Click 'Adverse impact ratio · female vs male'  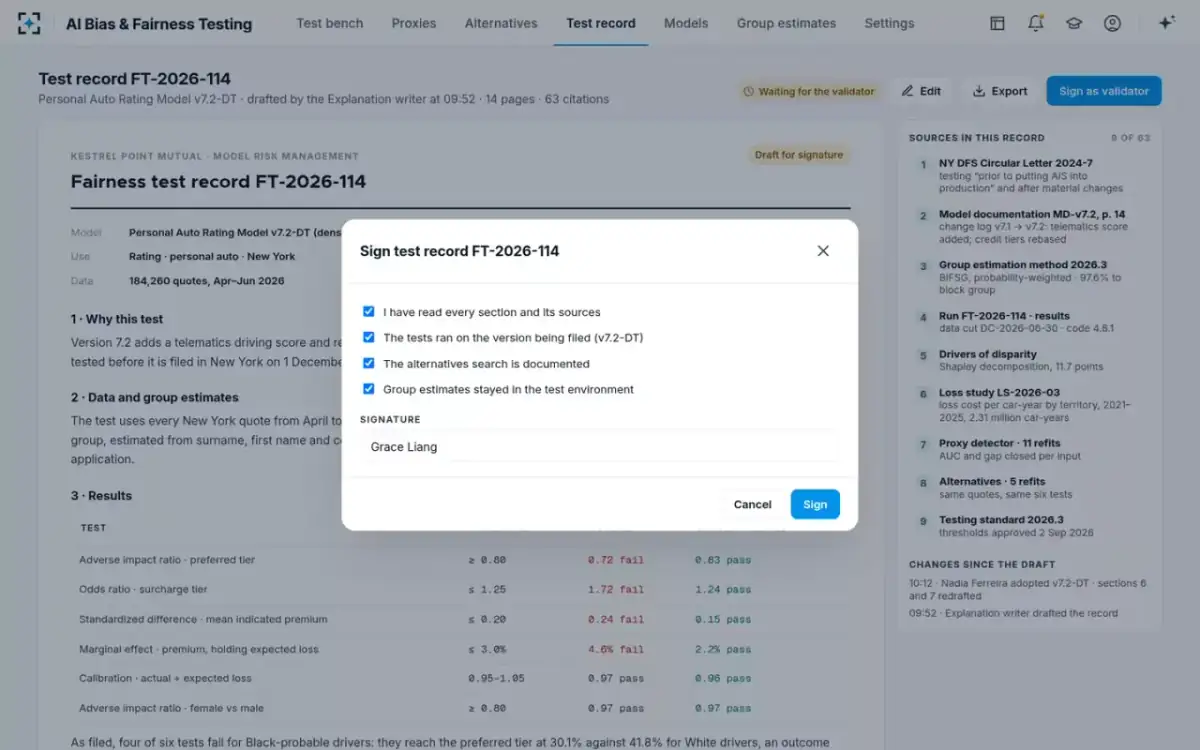(x=461, y=709)
